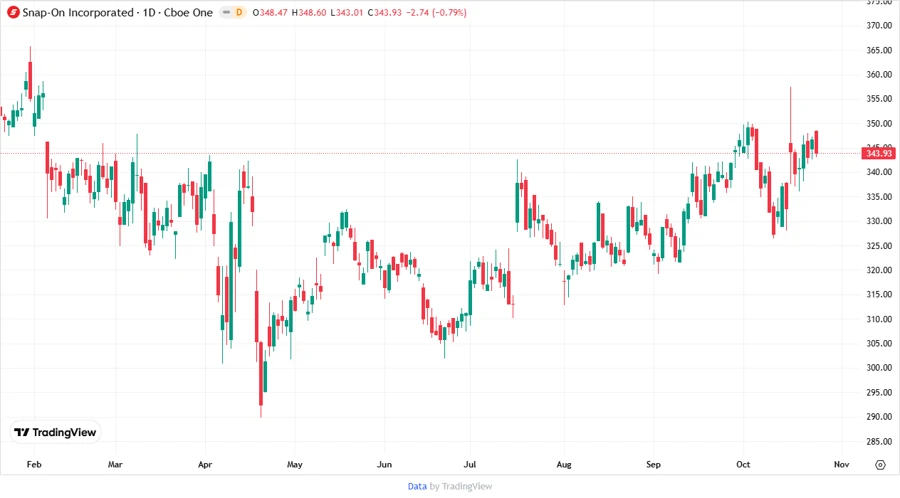Click the 343.93 current price label
Image resolution: width=900 pixels, height=498 pixels.
[879, 153]
